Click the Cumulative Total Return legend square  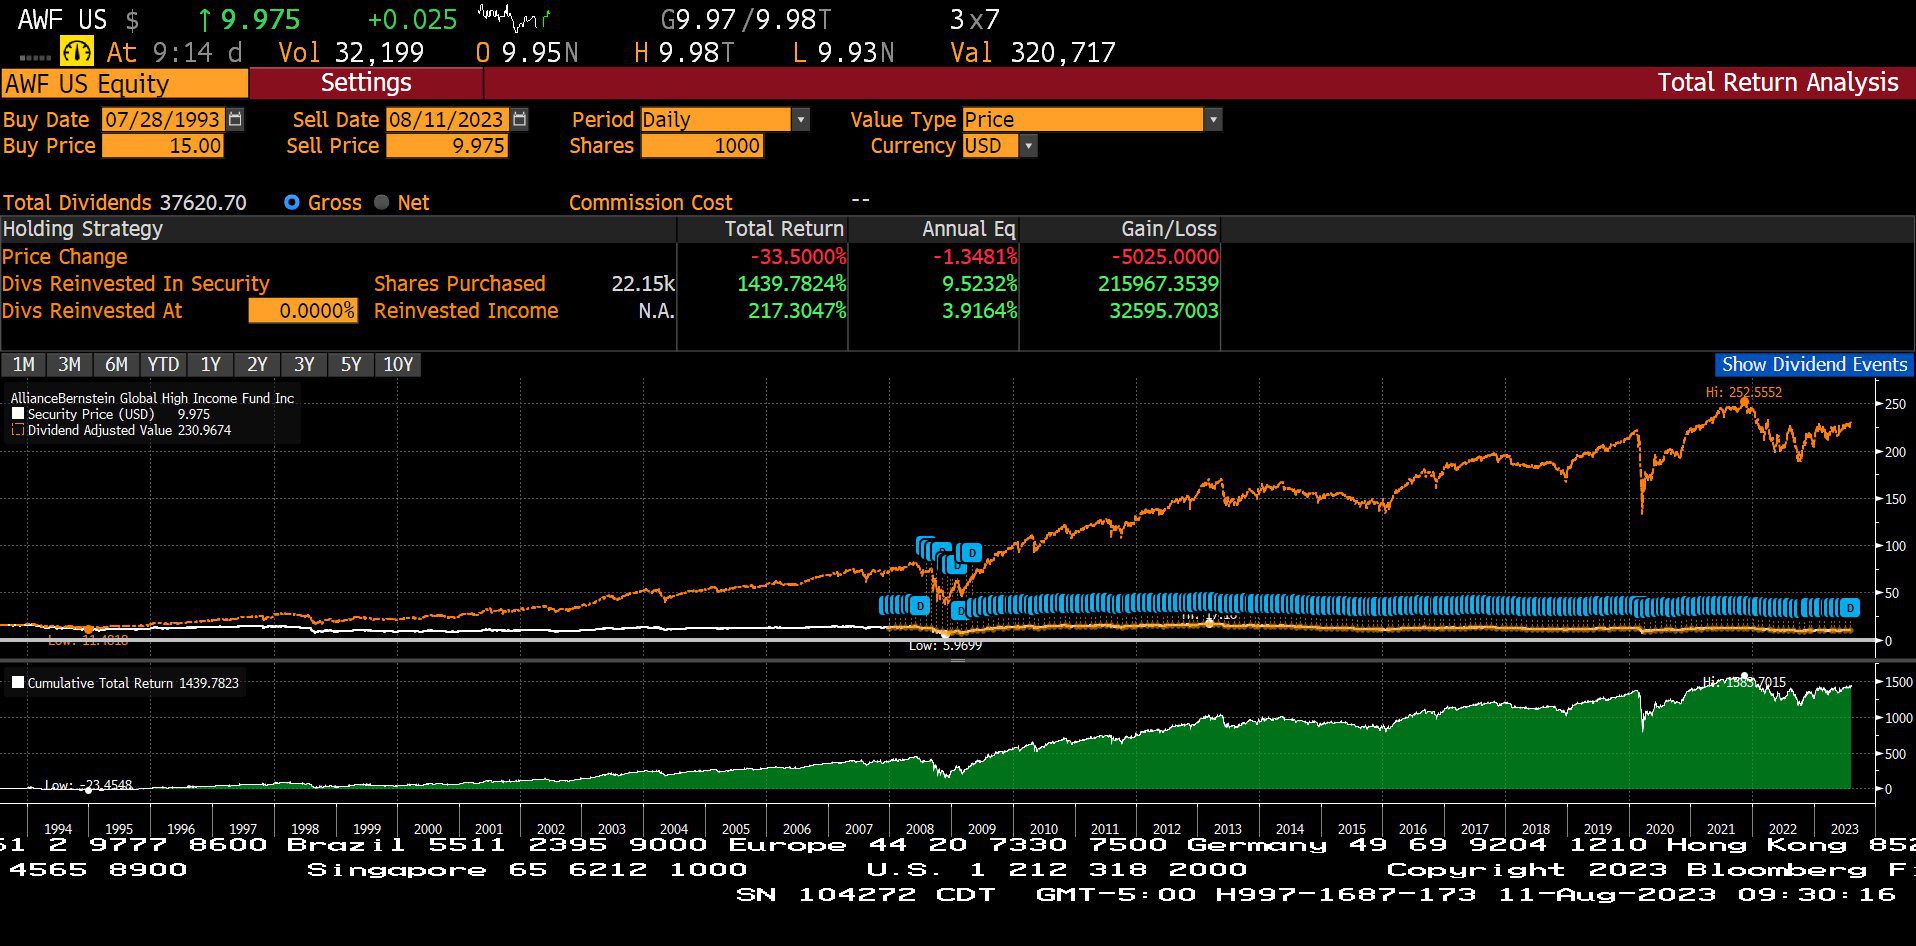coord(18,683)
